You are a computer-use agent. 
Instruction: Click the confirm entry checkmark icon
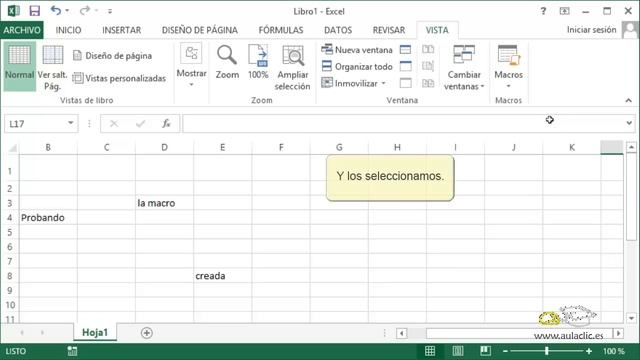[x=140, y=123]
